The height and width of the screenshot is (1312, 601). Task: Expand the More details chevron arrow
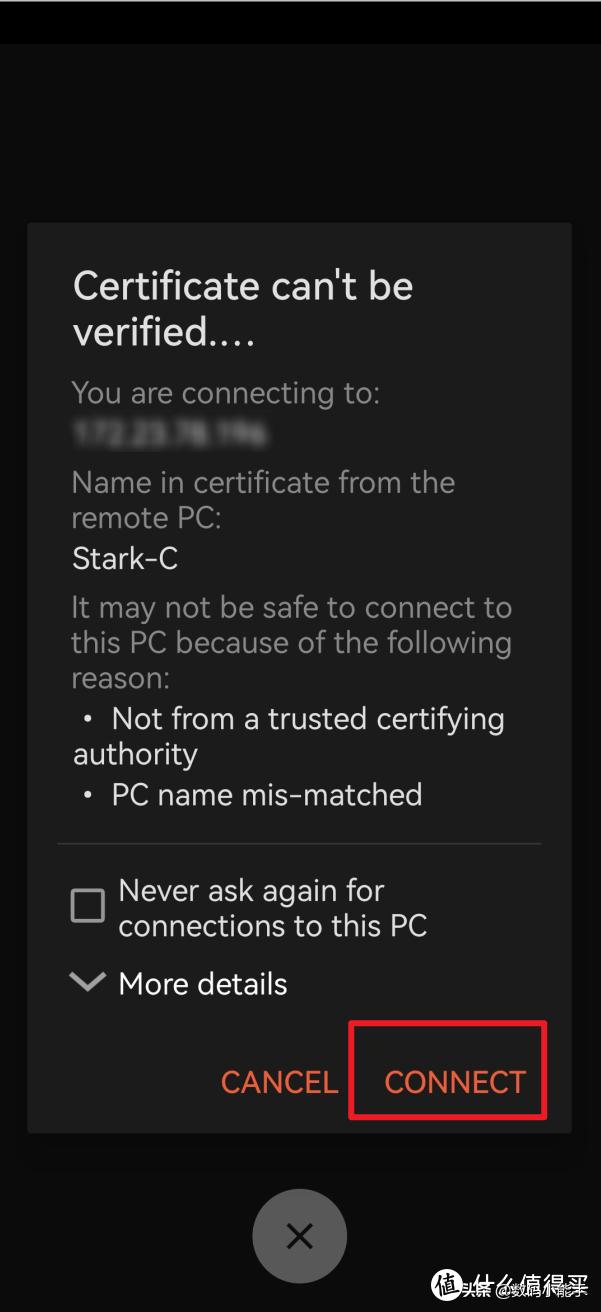pyautogui.click(x=88, y=982)
